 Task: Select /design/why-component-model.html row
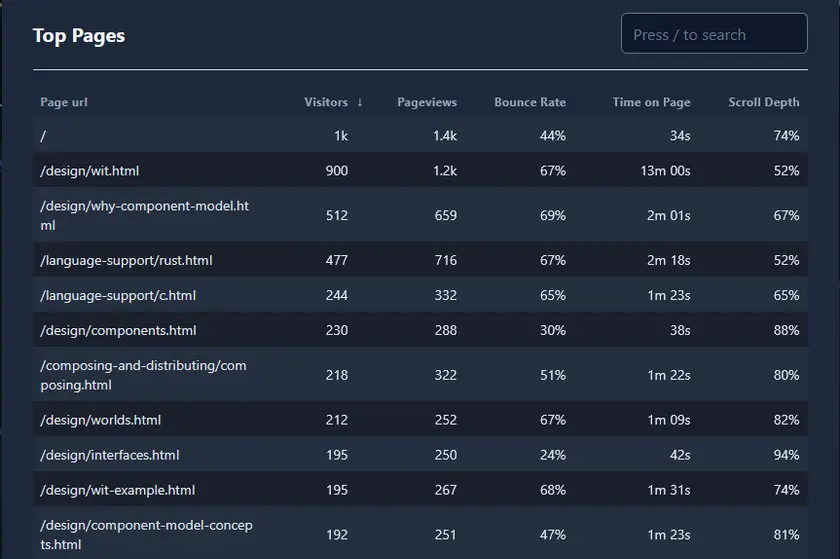click(144, 215)
